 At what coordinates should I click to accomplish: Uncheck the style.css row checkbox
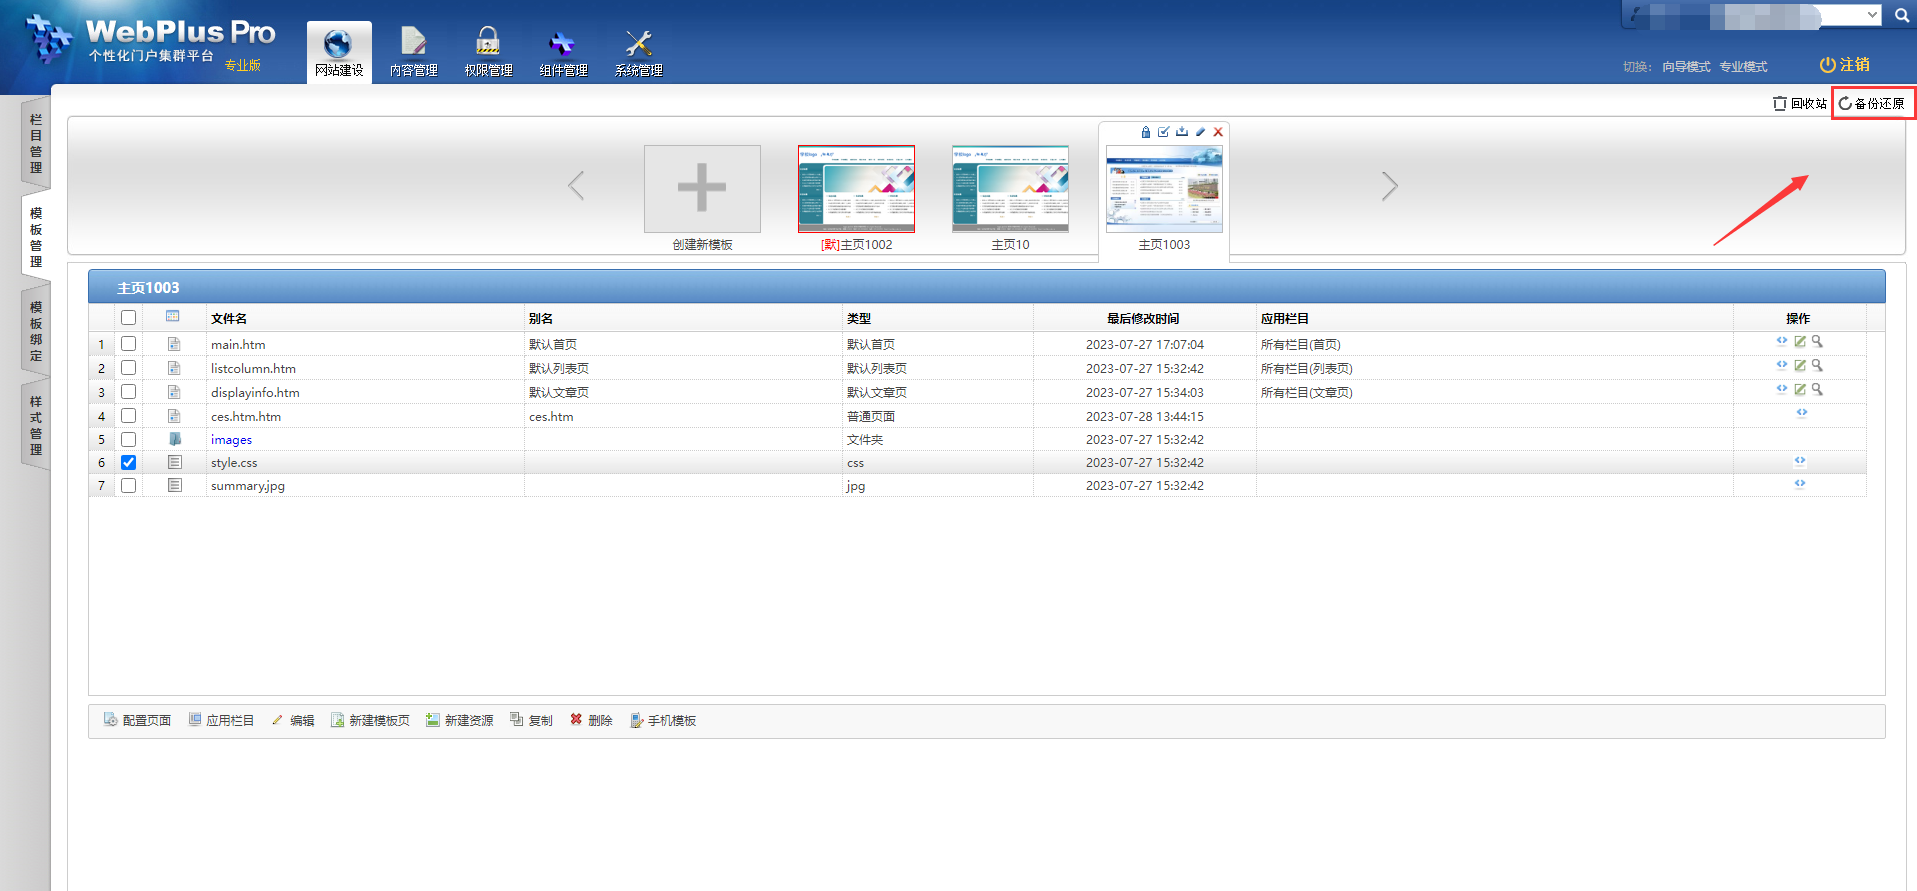point(128,462)
